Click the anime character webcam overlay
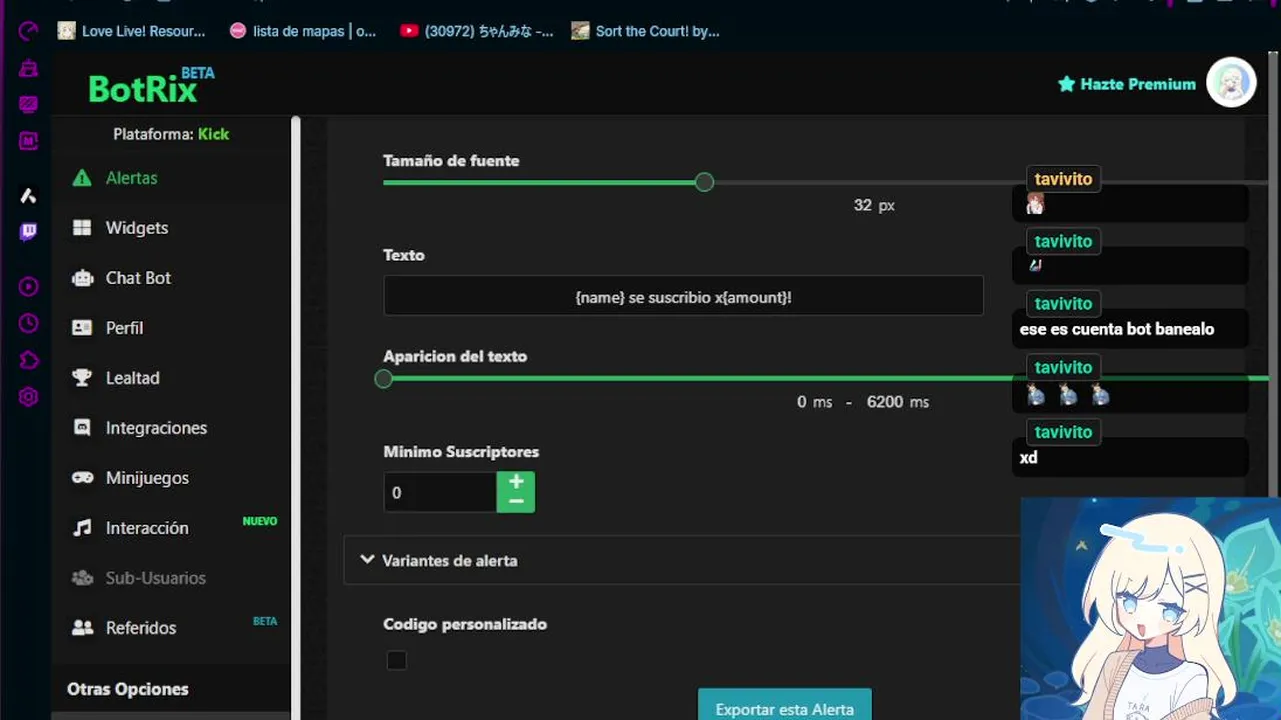This screenshot has height=720, width=1281. point(1150,608)
